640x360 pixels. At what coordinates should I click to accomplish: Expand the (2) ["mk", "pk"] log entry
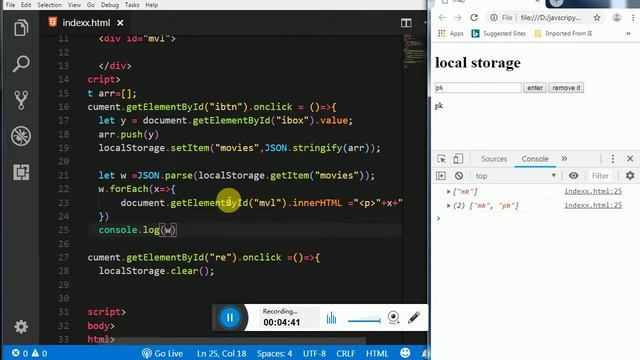(448, 206)
